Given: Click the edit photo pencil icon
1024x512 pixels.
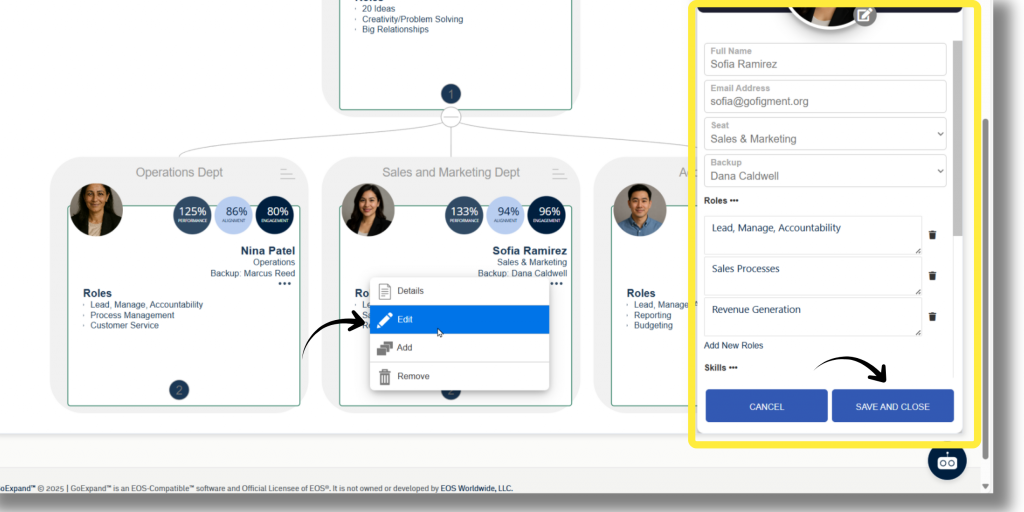Looking at the screenshot, I should [x=866, y=15].
